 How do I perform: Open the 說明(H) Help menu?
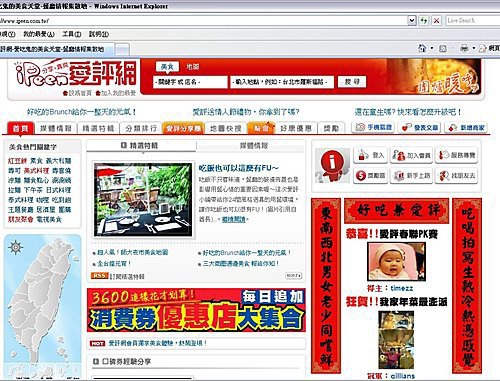click(99, 34)
